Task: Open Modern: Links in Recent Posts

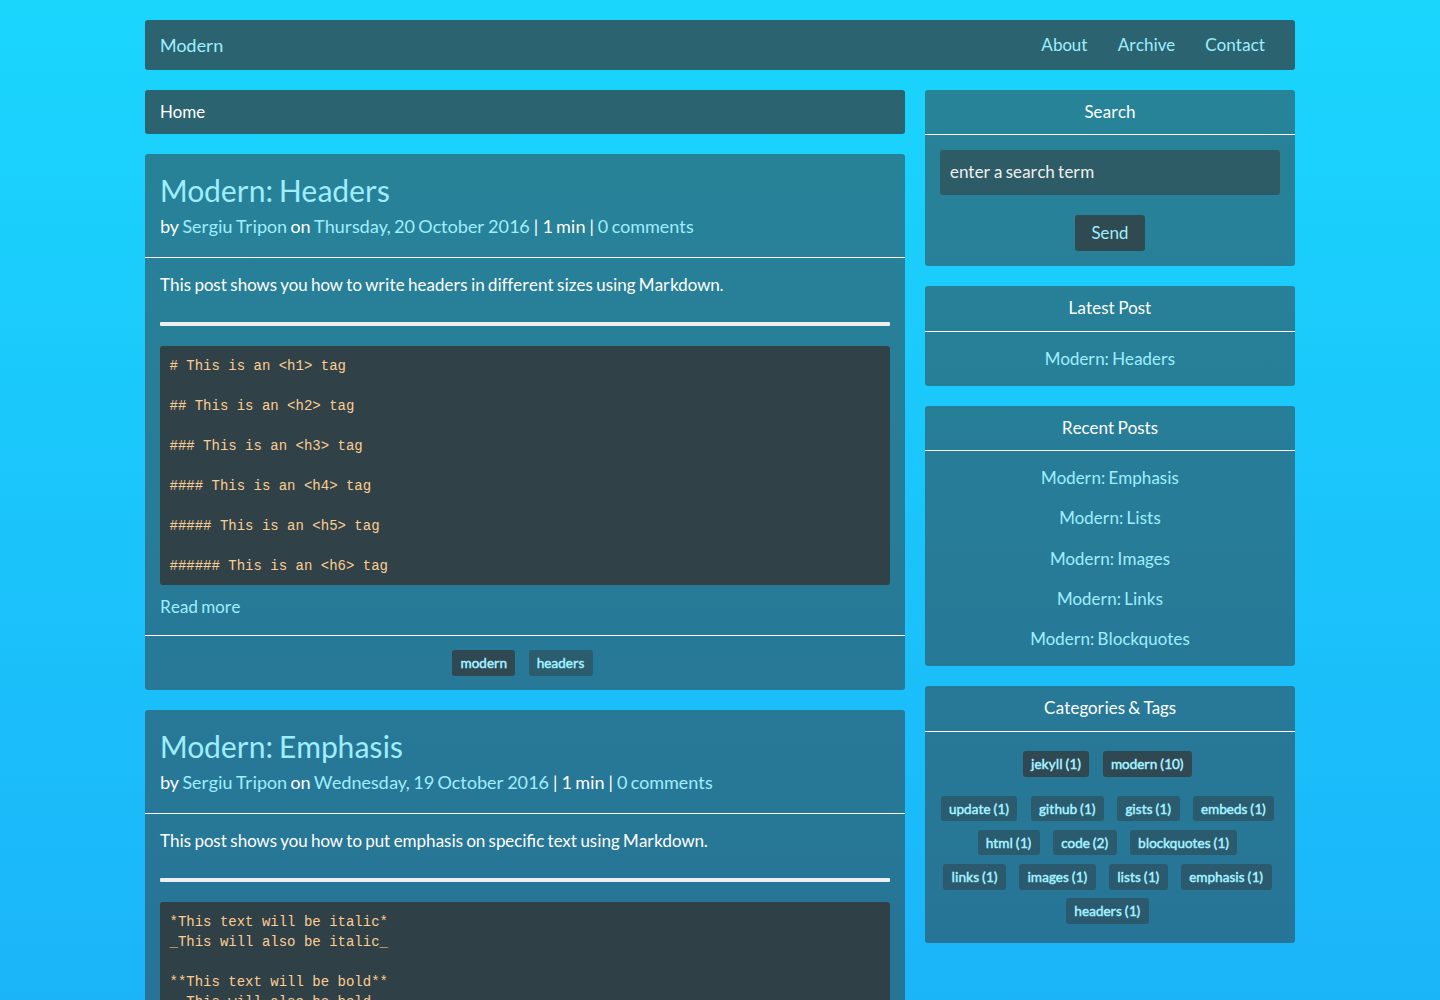Action: pos(1109,599)
